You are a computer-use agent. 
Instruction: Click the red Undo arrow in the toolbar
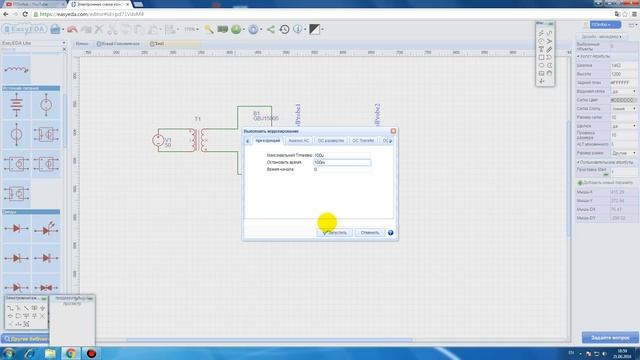pos(72,29)
